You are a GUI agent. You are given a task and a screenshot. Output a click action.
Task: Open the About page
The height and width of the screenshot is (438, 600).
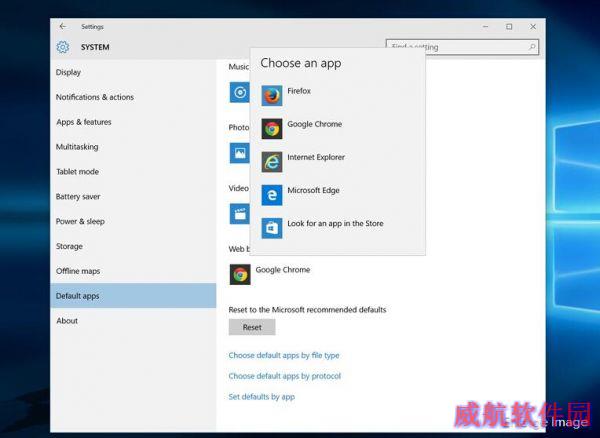pyautogui.click(x=133, y=321)
